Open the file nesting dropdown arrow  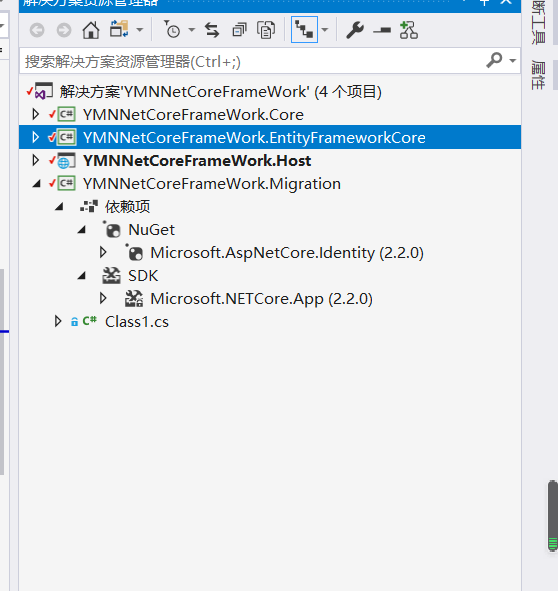pyautogui.click(x=325, y=29)
